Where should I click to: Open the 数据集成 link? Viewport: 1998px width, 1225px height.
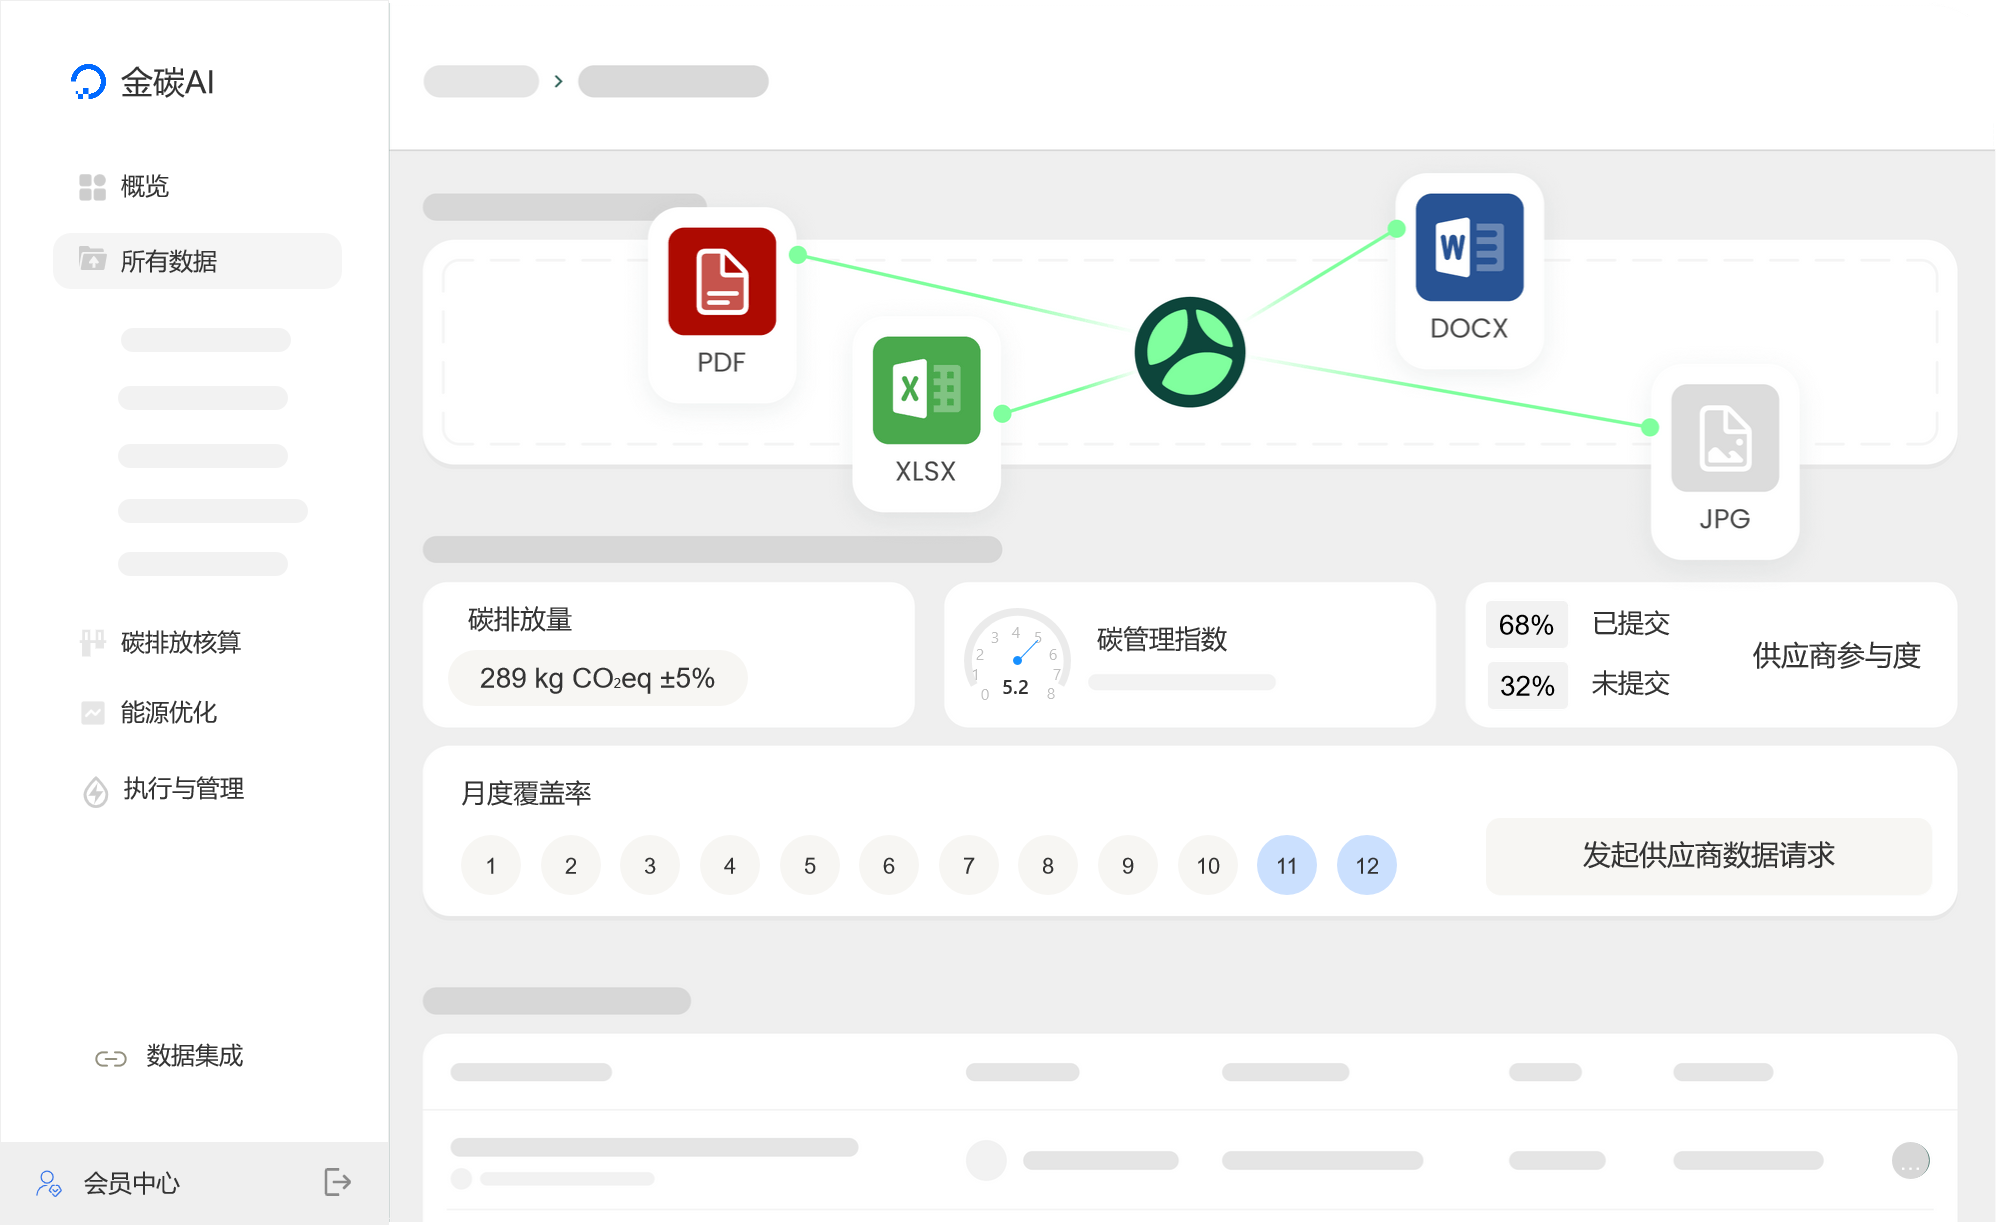click(193, 1056)
